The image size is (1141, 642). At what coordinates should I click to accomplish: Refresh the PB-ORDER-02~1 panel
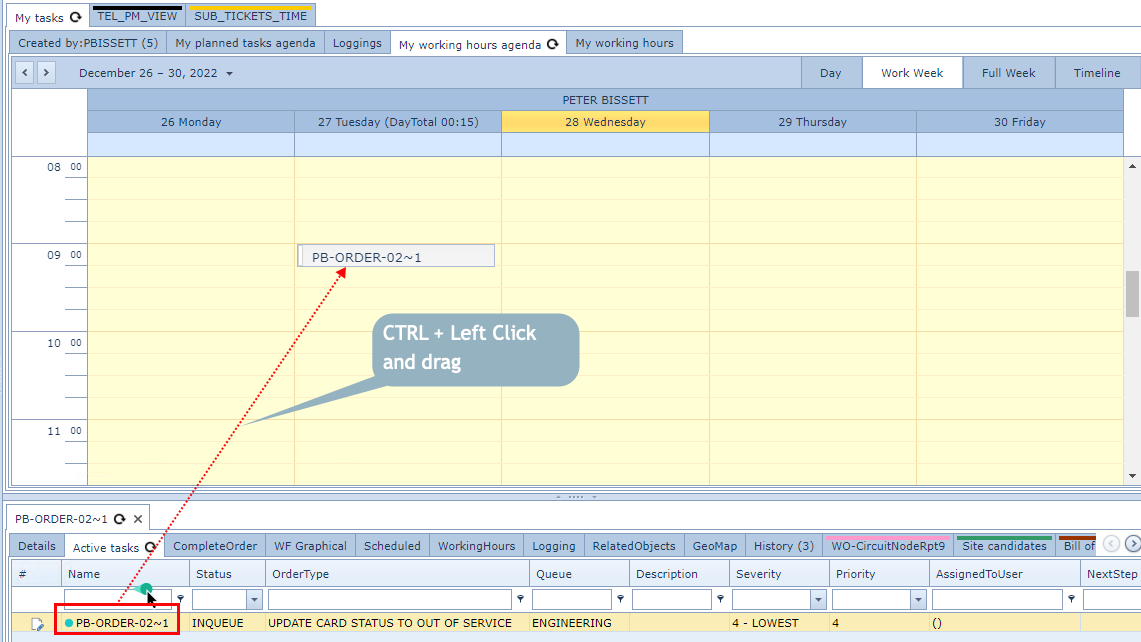[x=120, y=519]
